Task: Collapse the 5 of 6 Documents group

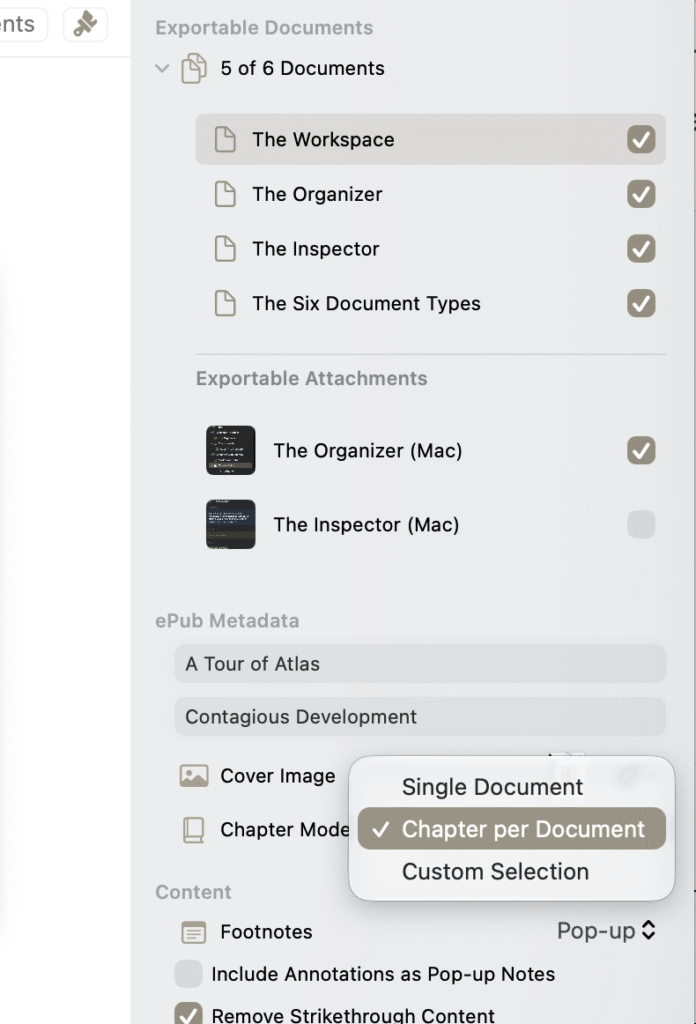Action: point(162,68)
